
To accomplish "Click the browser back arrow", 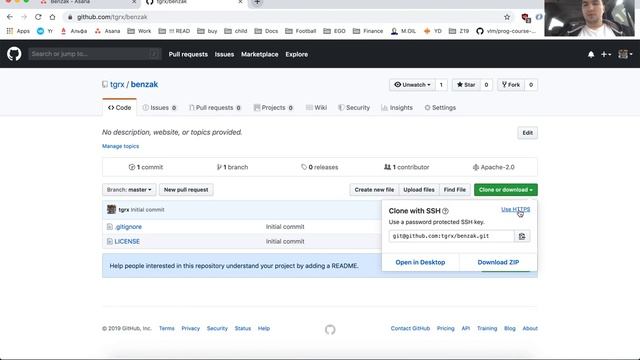I will (10, 17).
